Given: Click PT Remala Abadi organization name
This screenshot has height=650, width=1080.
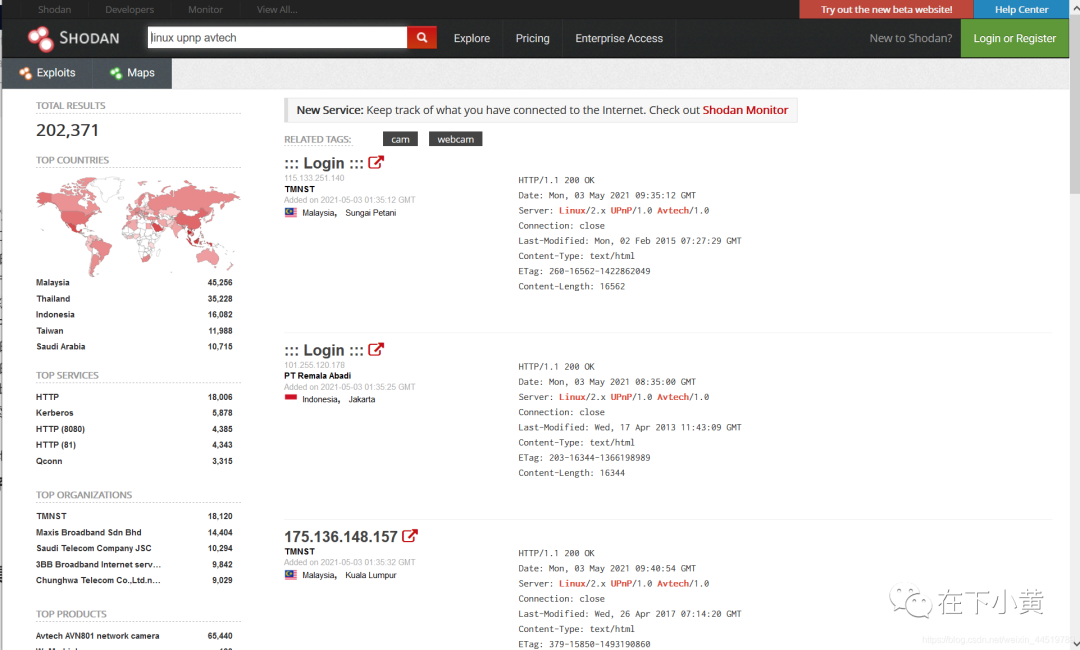Looking at the screenshot, I should pos(318,376).
